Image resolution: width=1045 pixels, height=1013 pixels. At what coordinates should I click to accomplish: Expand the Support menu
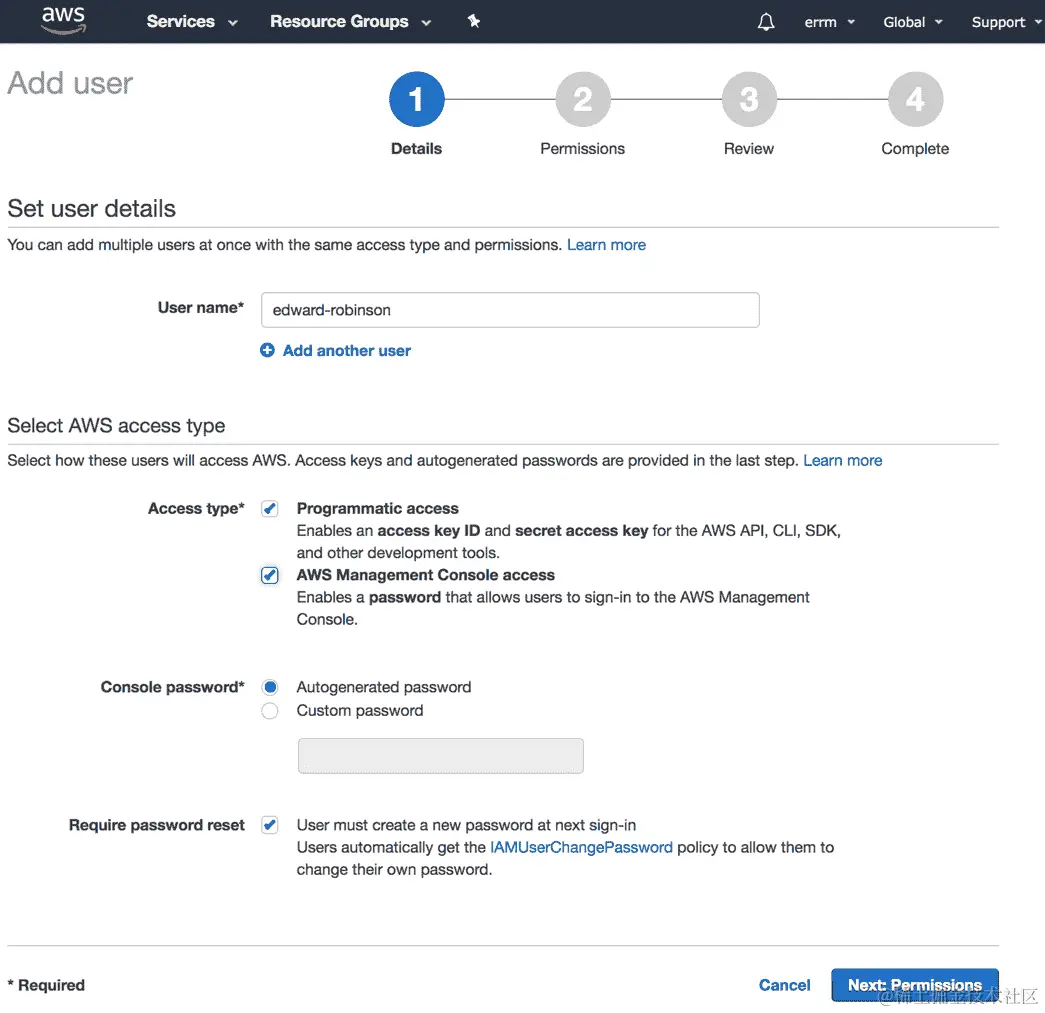(x=1006, y=22)
